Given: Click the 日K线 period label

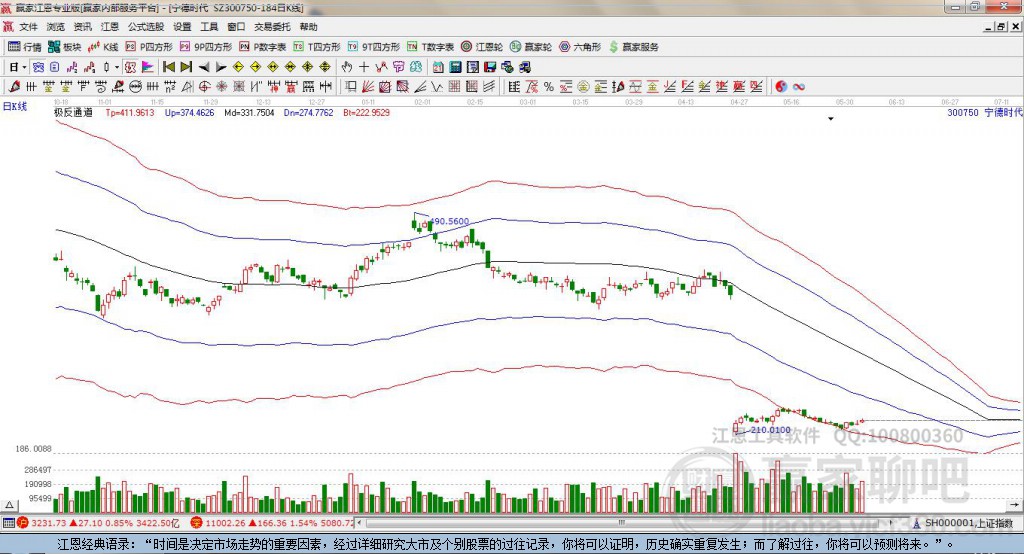Looking at the screenshot, I should coord(14,106).
